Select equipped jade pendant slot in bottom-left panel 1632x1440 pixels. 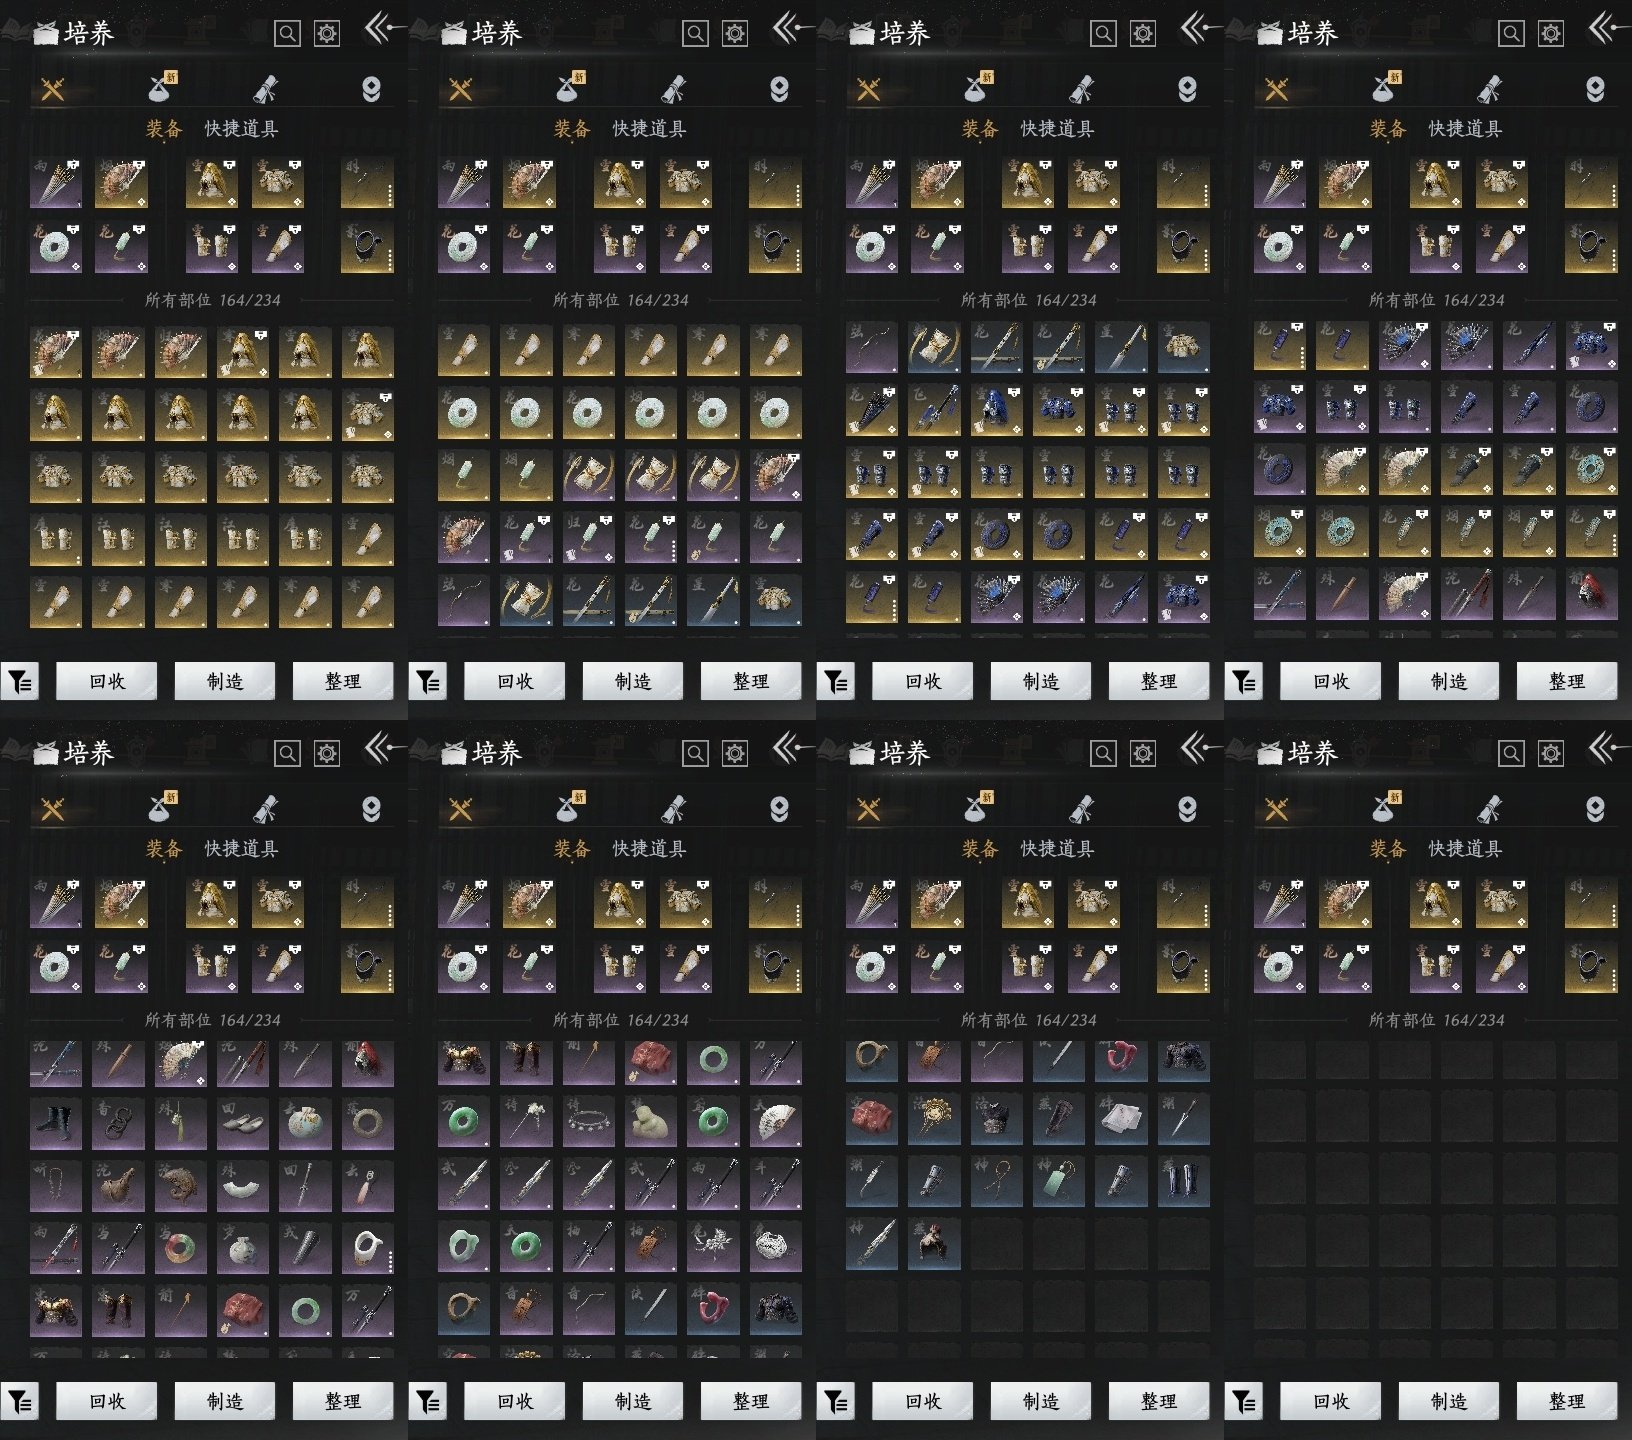pyautogui.click(x=121, y=967)
